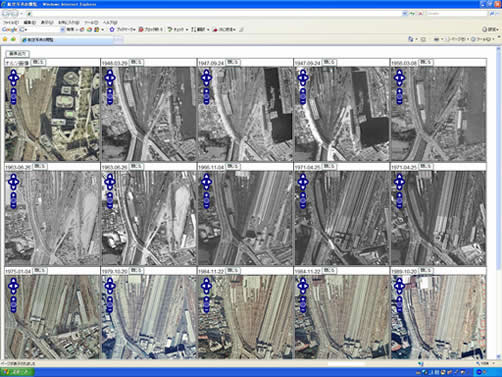Viewport: 502px width, 377px height.
Task: Click the add-to-favorites icon beside the star
Action: pos(13,39)
